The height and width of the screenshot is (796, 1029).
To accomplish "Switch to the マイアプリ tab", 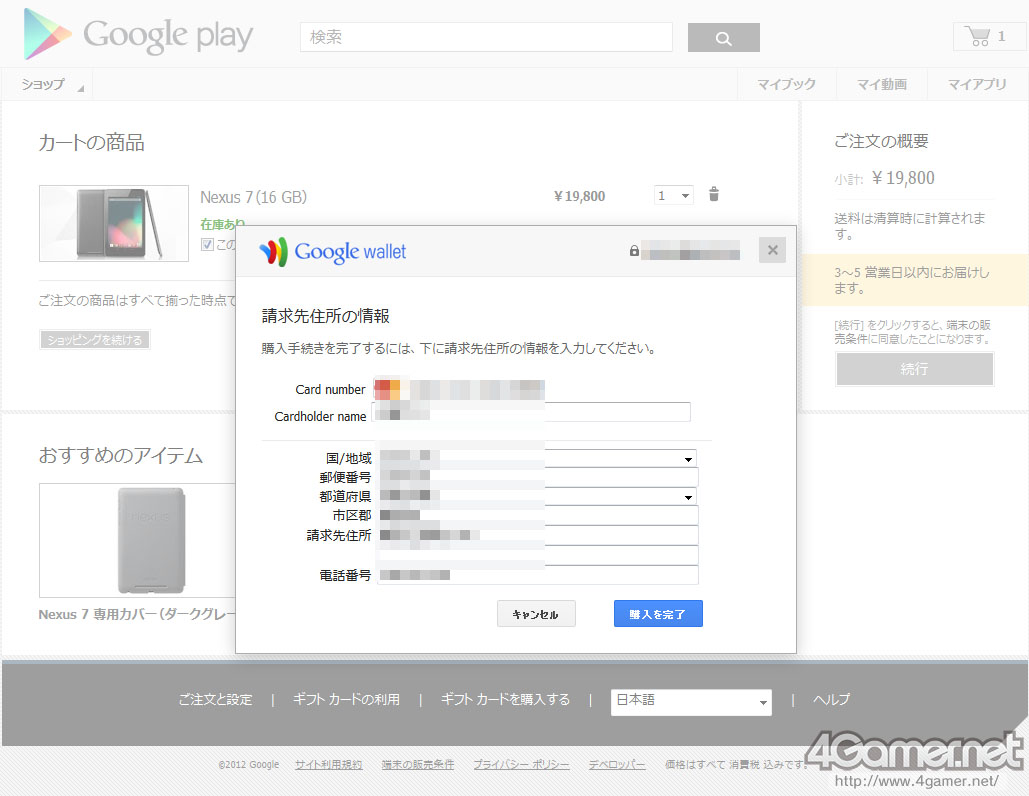I will [x=976, y=85].
